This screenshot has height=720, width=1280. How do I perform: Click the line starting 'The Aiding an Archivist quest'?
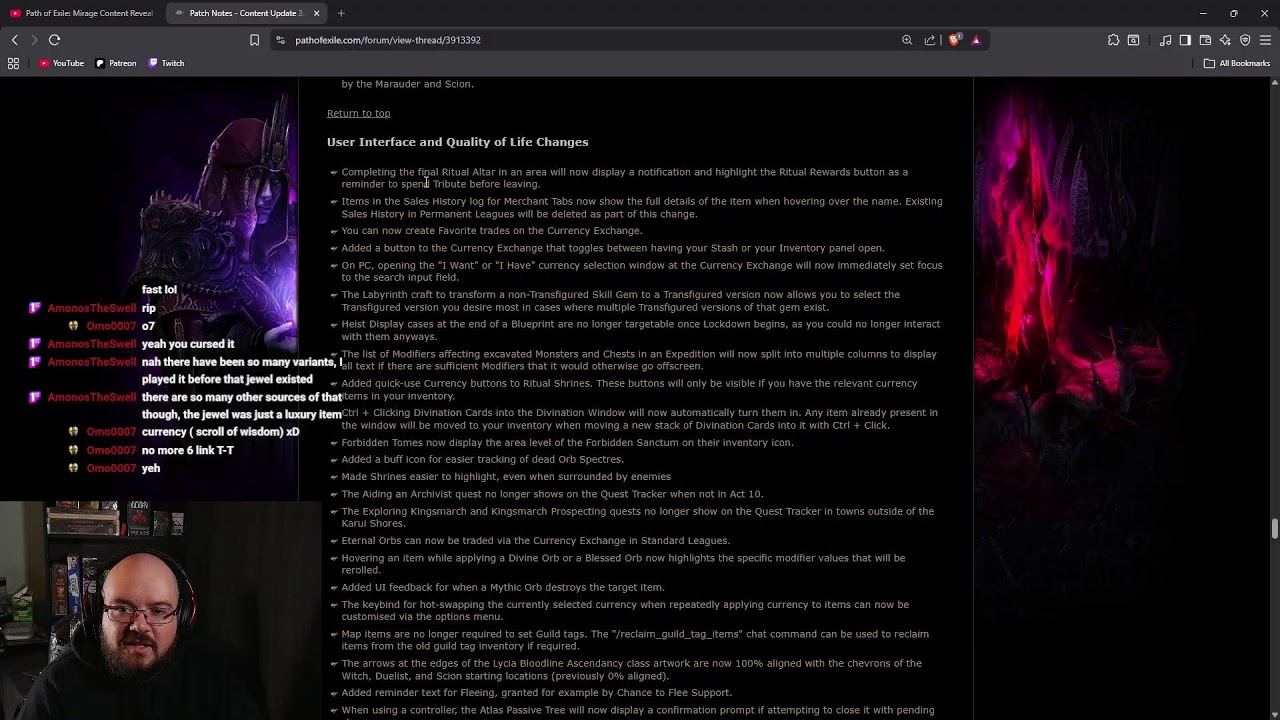click(552, 494)
